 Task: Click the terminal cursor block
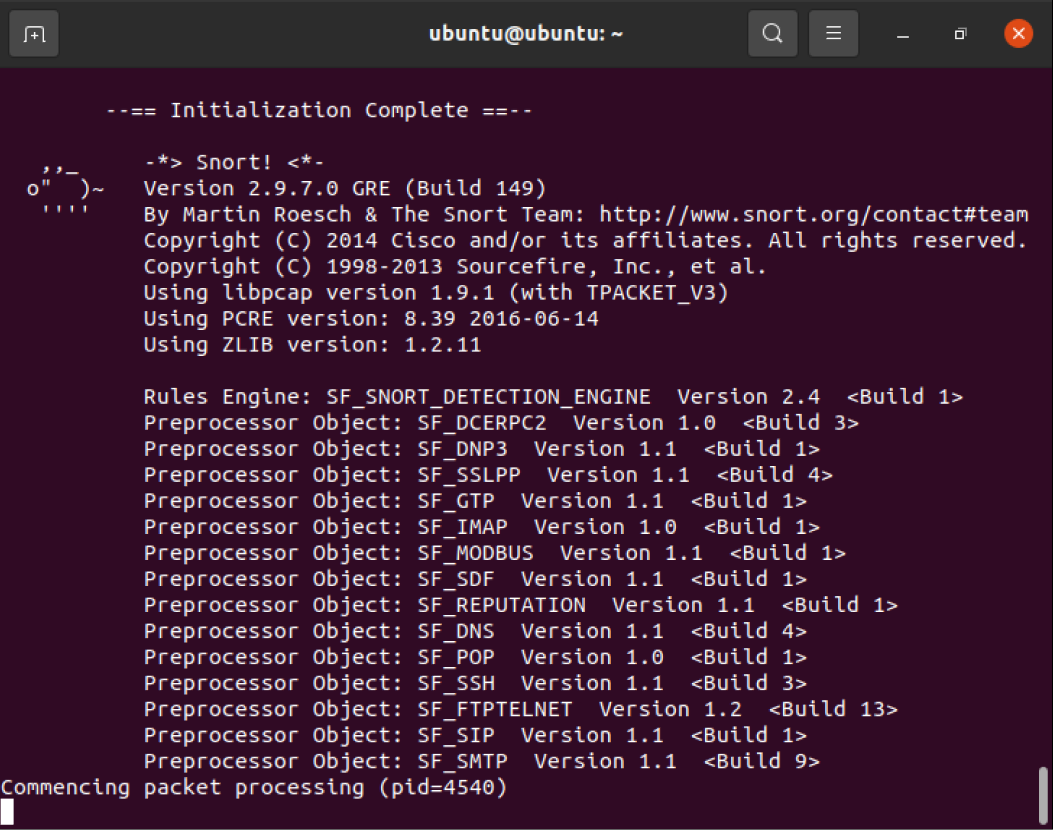pyautogui.click(x=7, y=812)
